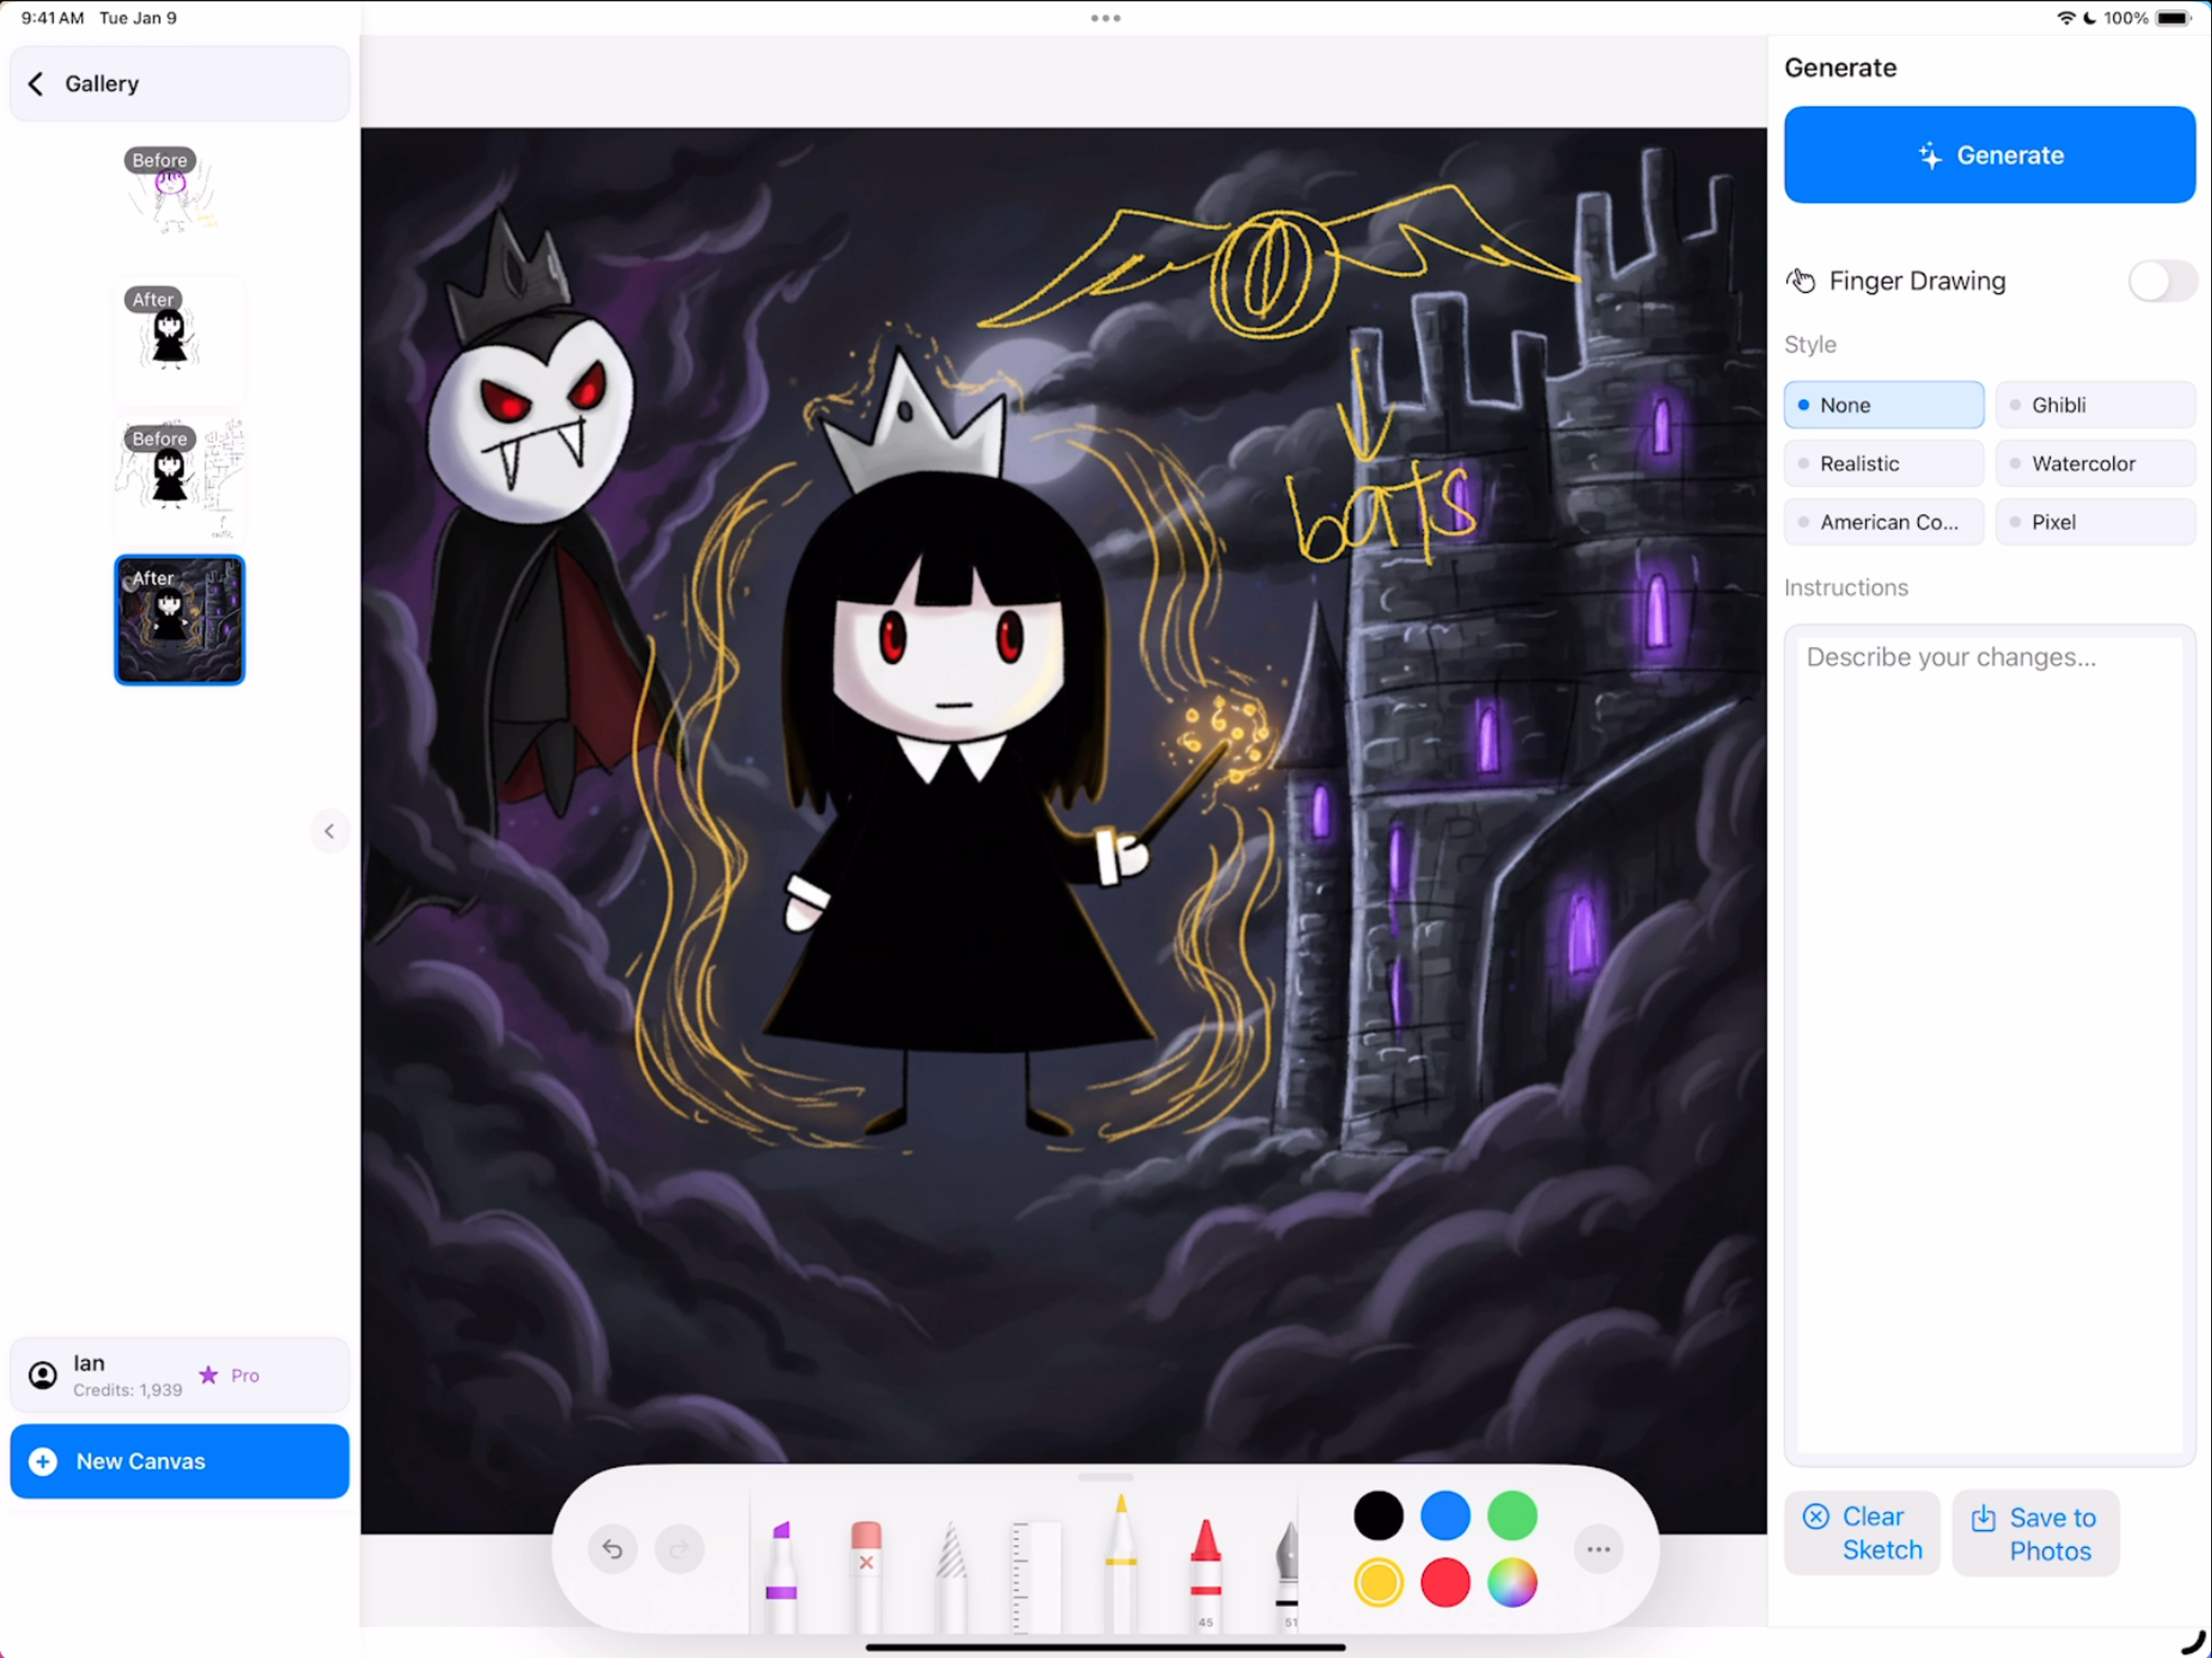Pick the blue color swatch
Image resolution: width=2212 pixels, height=1658 pixels.
1445,1516
